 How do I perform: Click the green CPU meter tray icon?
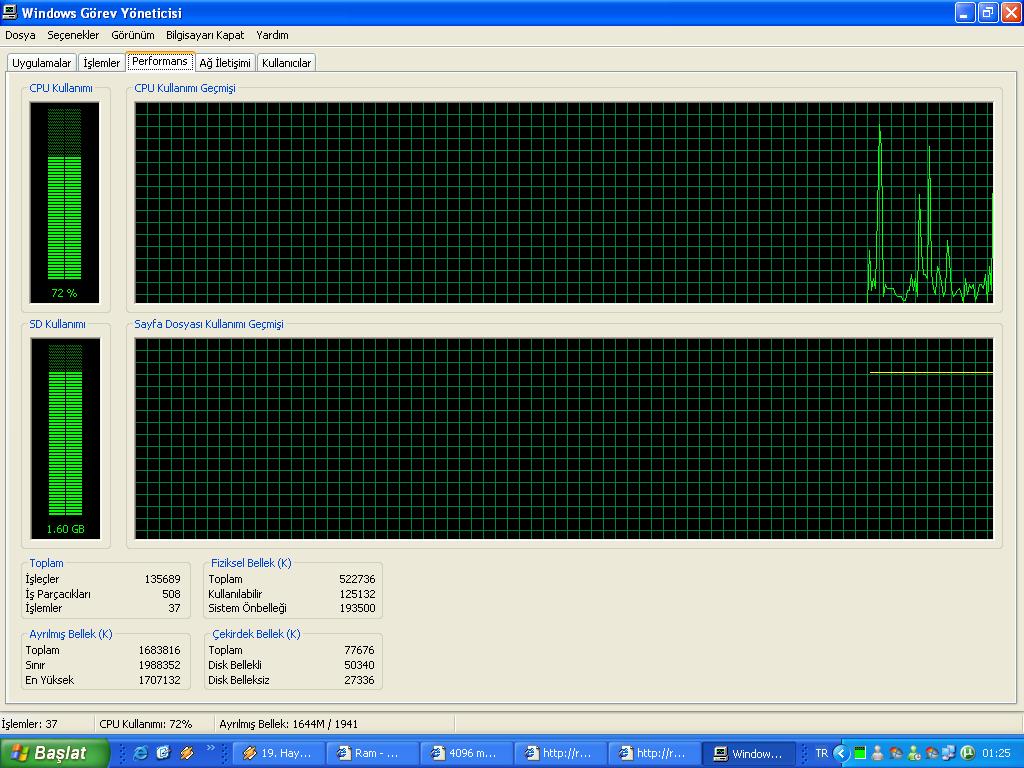tap(860, 753)
